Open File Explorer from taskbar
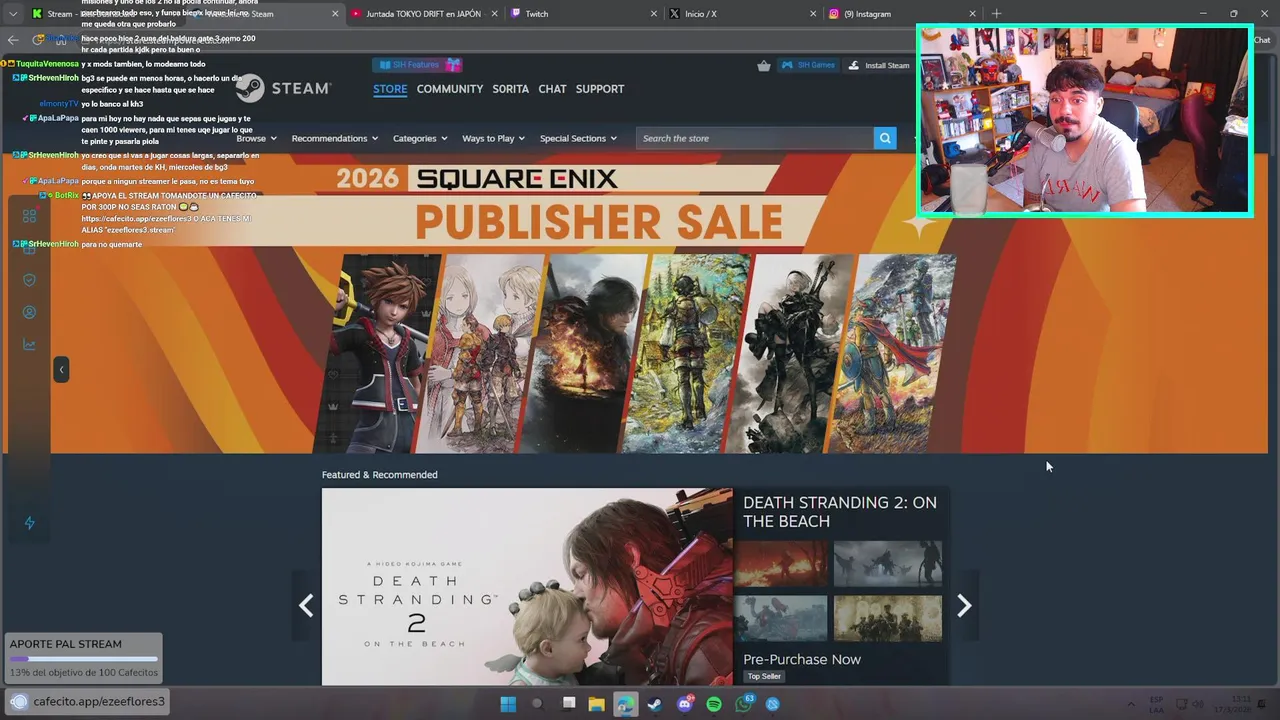This screenshot has width=1280, height=720. (x=596, y=704)
